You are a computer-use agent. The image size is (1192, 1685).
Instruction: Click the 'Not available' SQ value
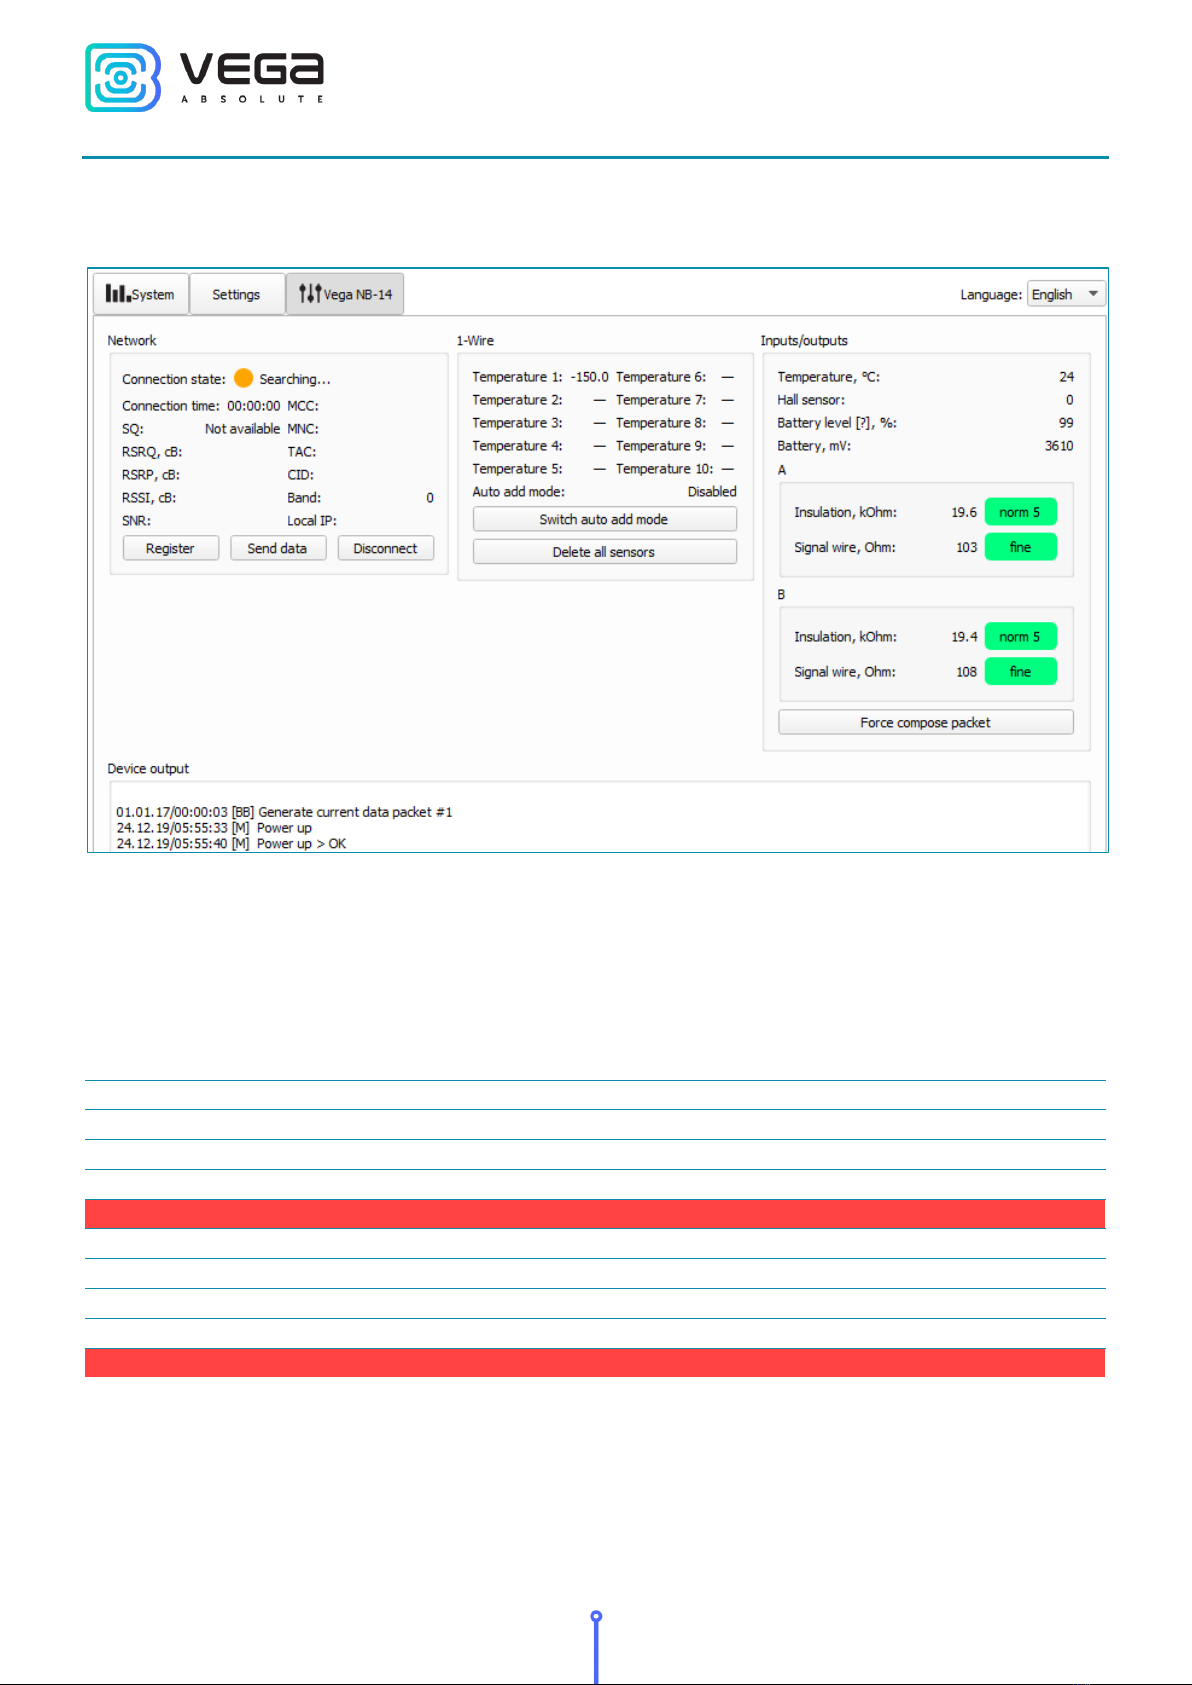(242, 429)
